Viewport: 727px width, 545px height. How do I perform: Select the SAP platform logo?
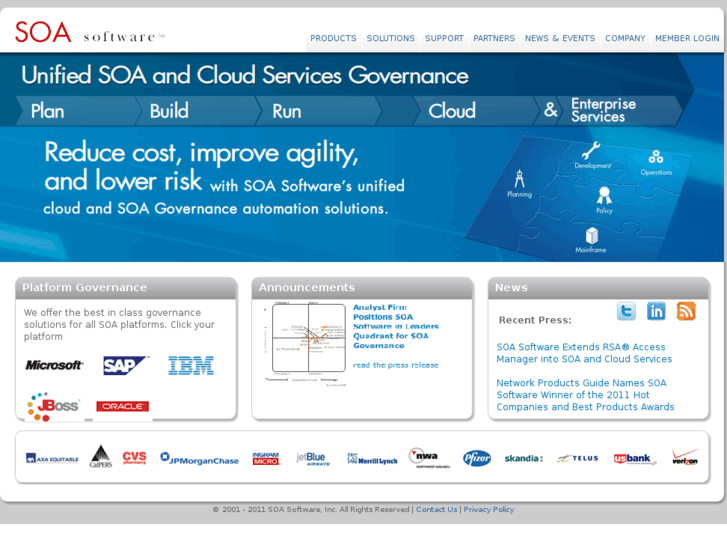click(x=126, y=365)
